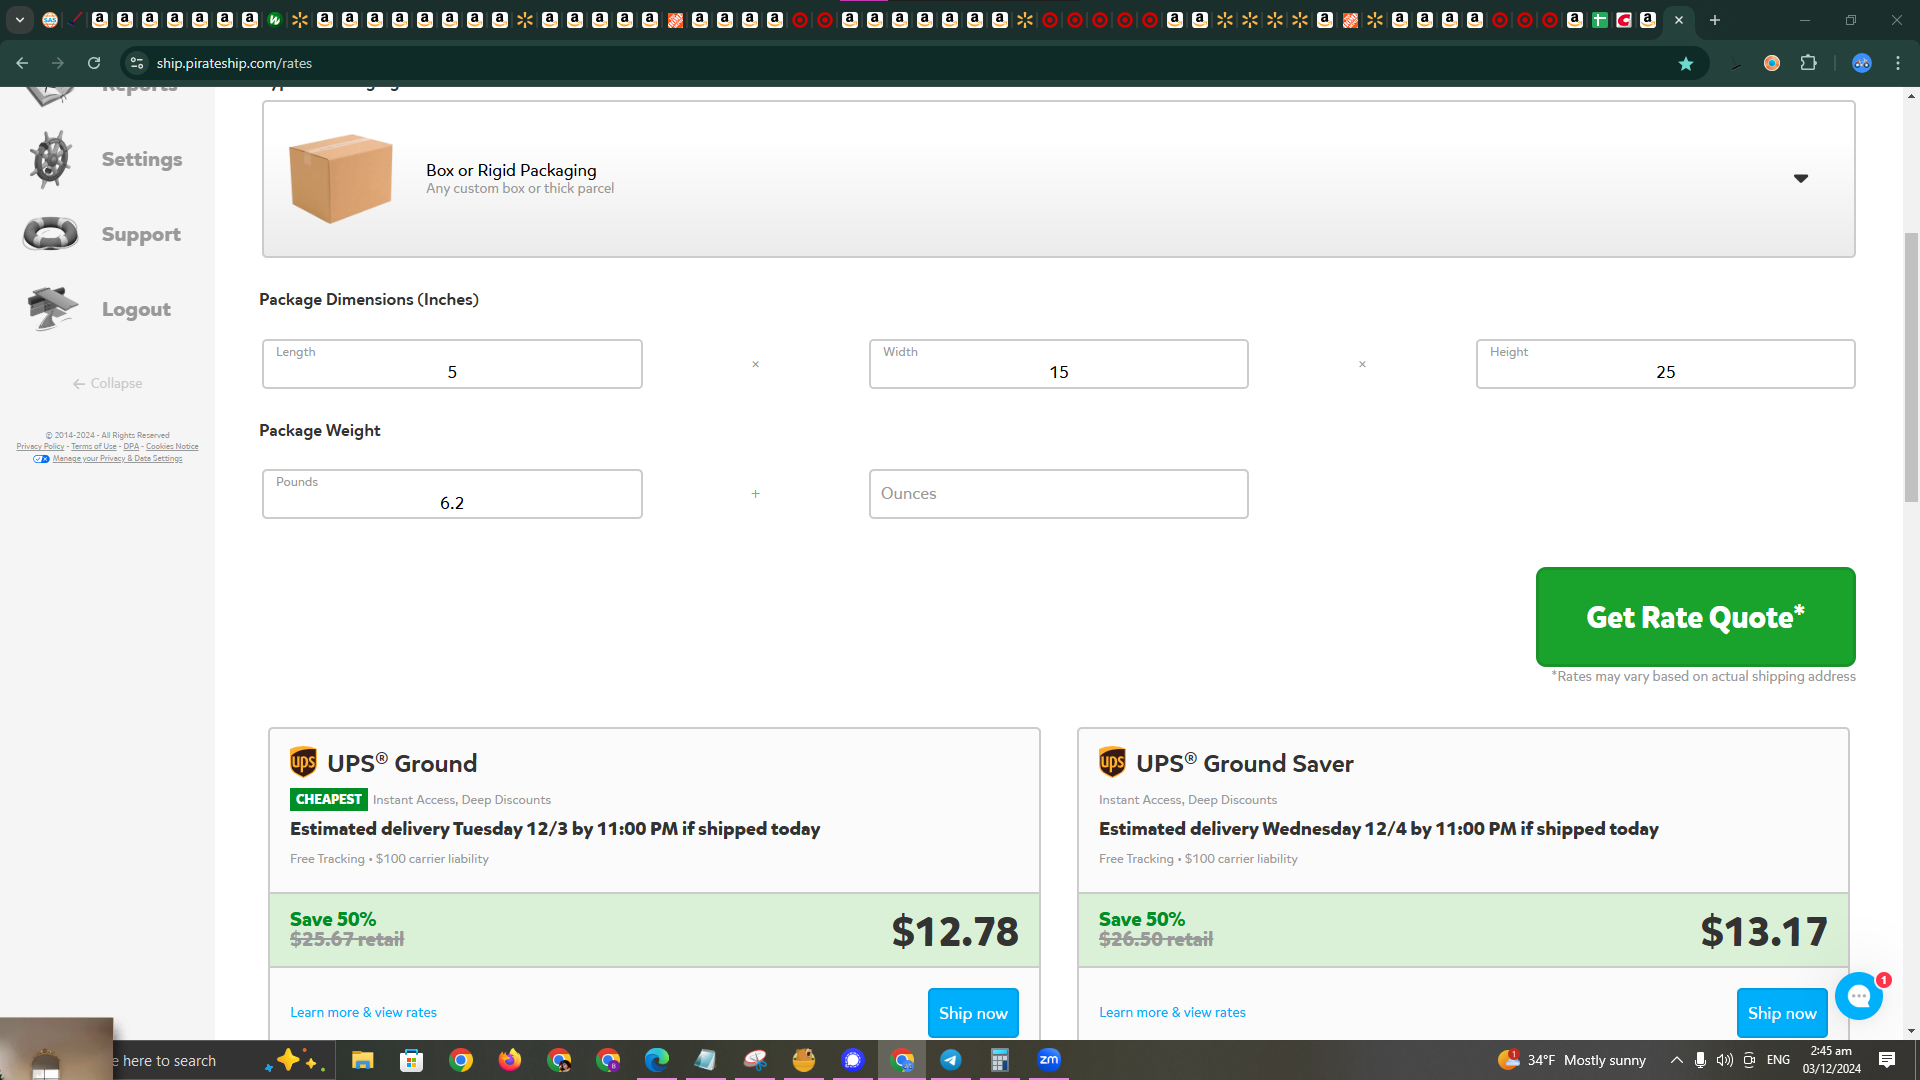1920x1080 pixels.
Task: Click the Length dimension field
Action: [452, 364]
